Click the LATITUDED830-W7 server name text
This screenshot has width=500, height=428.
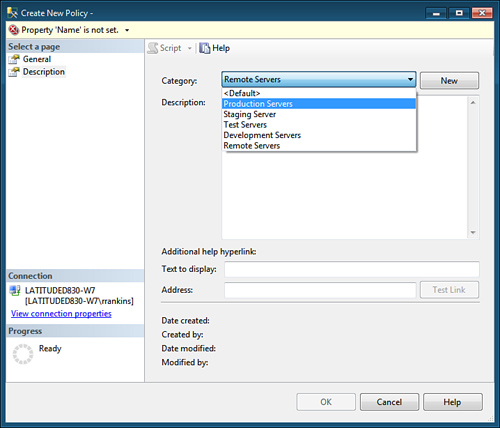pyautogui.click(x=60, y=290)
